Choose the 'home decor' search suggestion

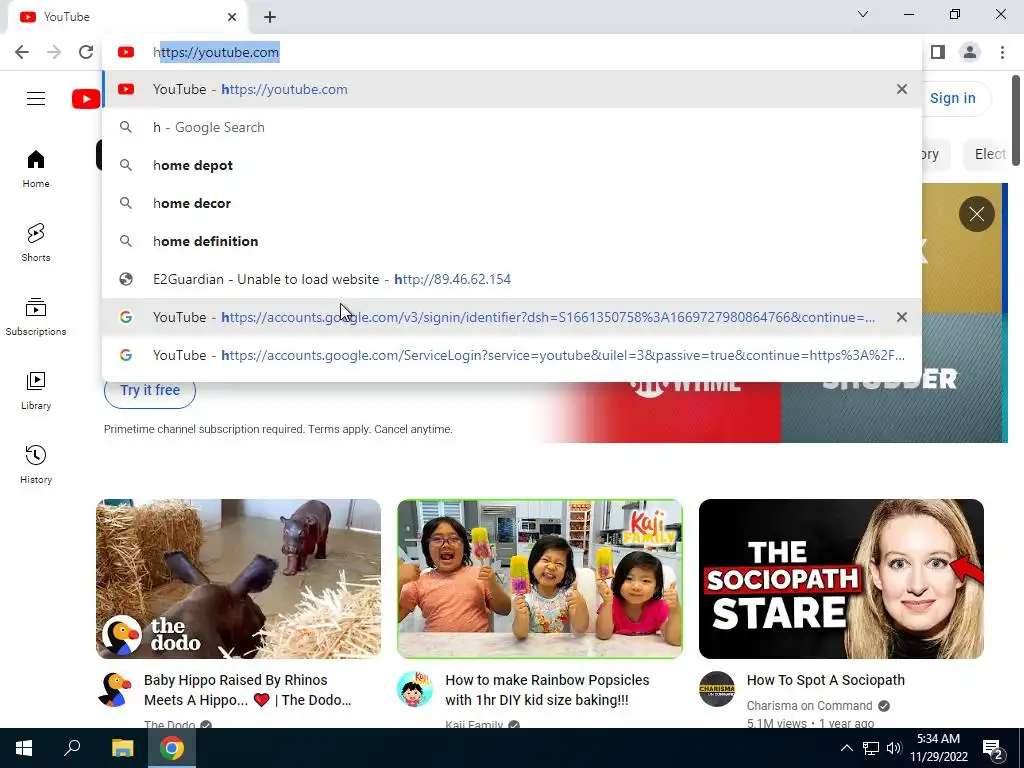(512, 203)
